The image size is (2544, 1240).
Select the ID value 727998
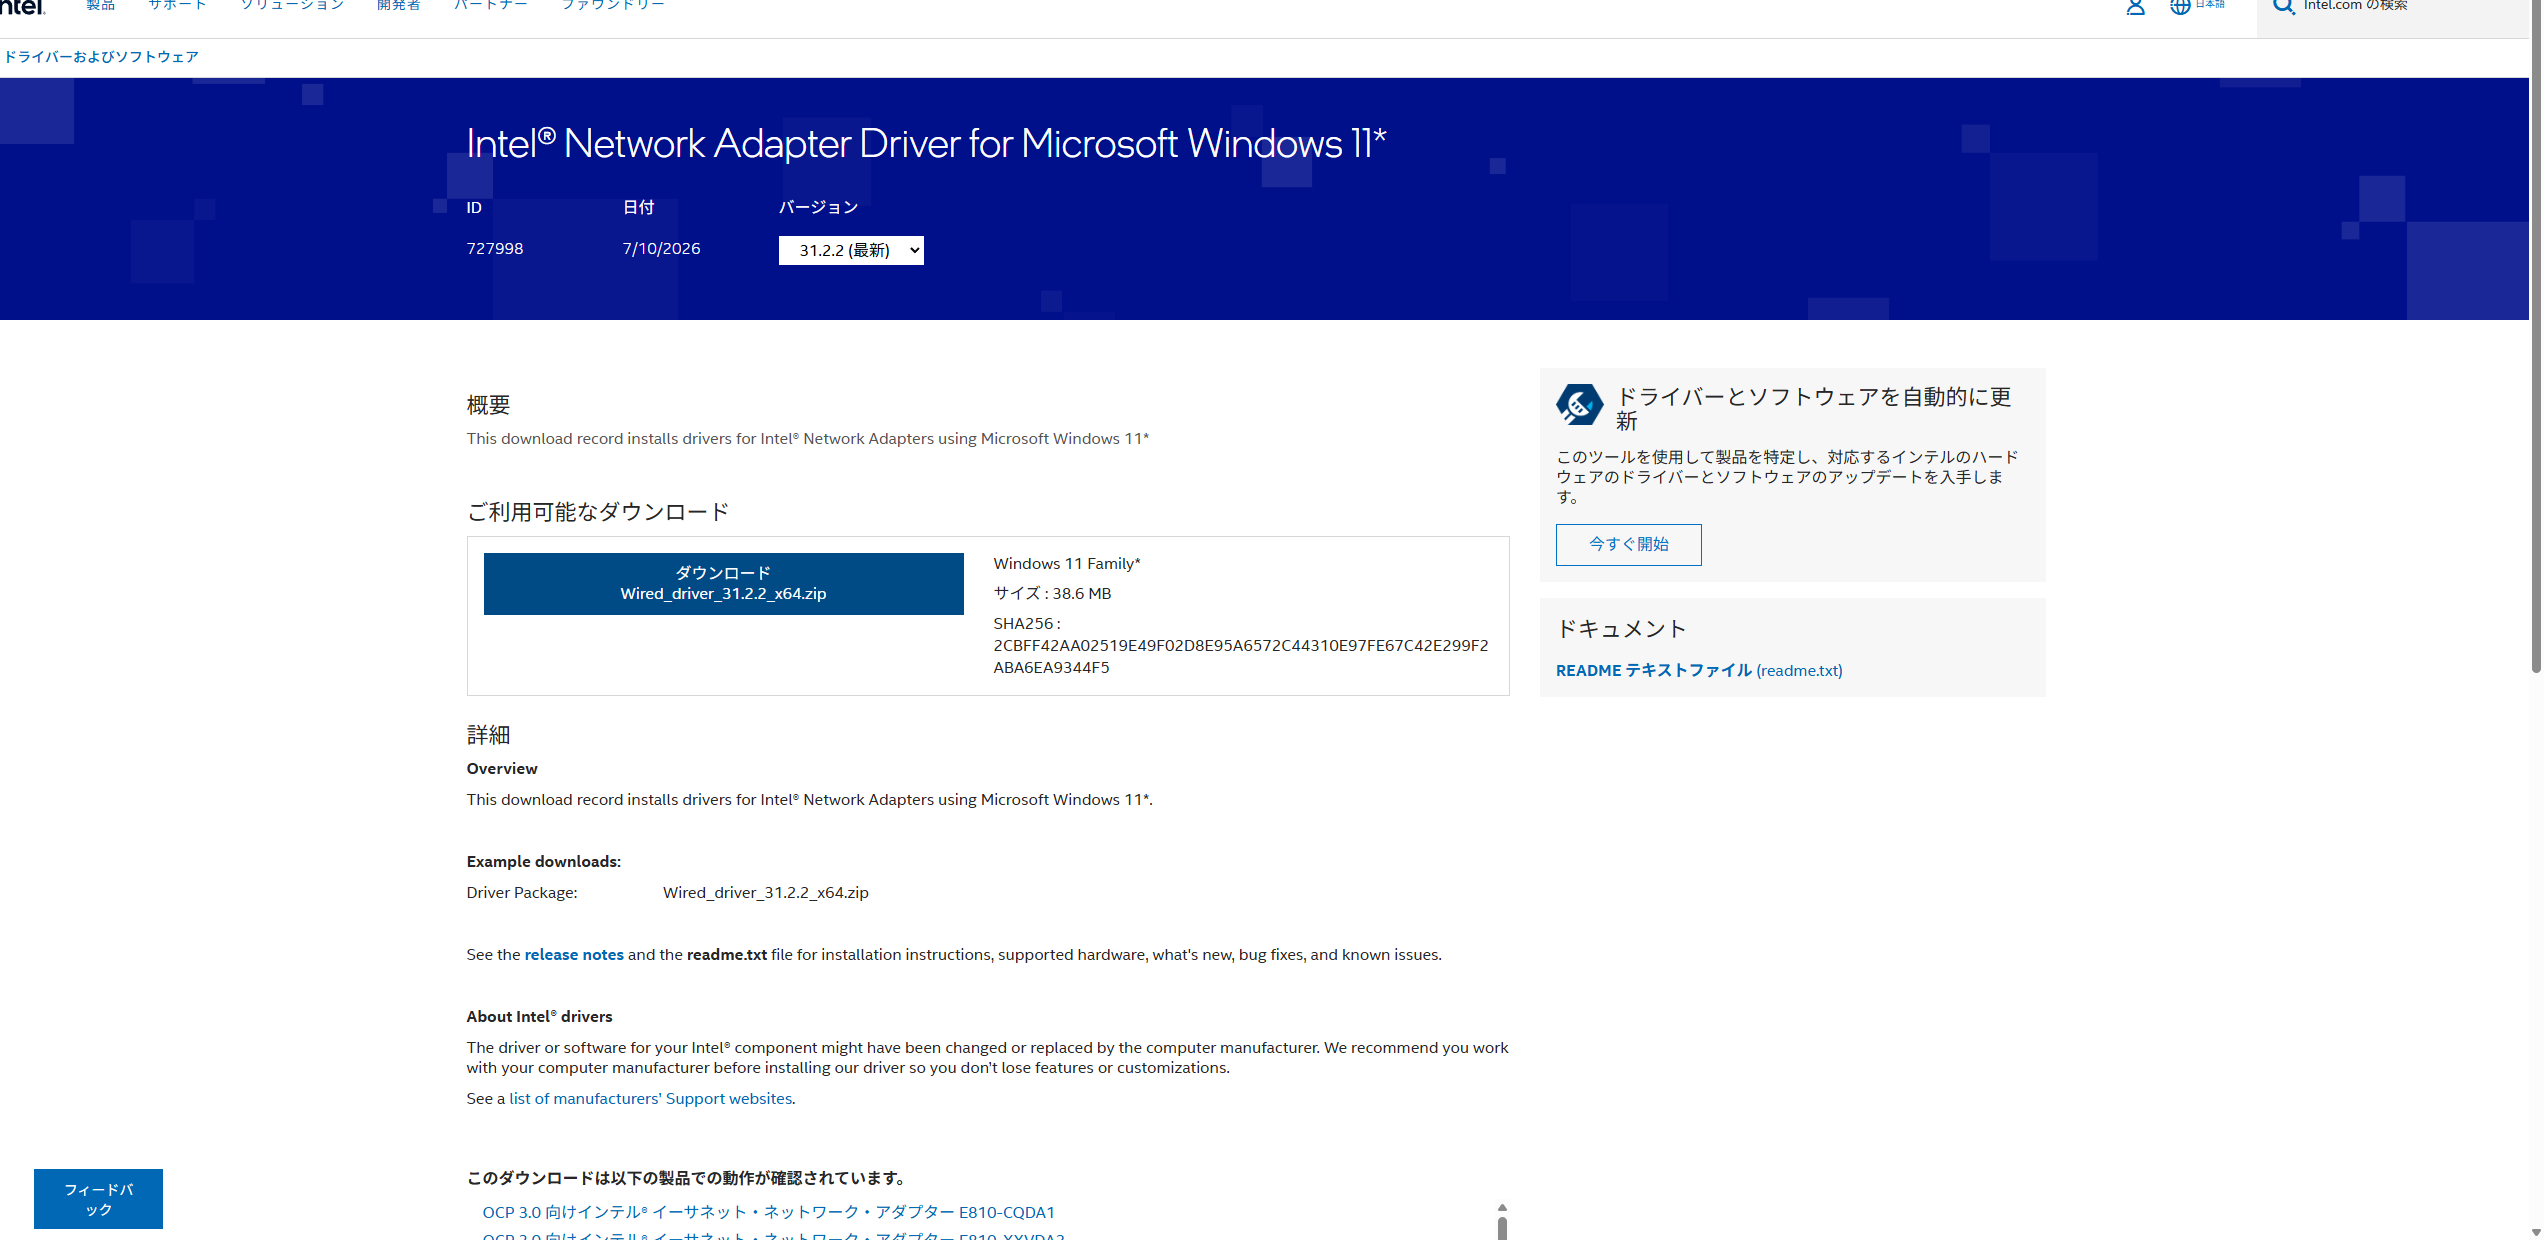495,249
